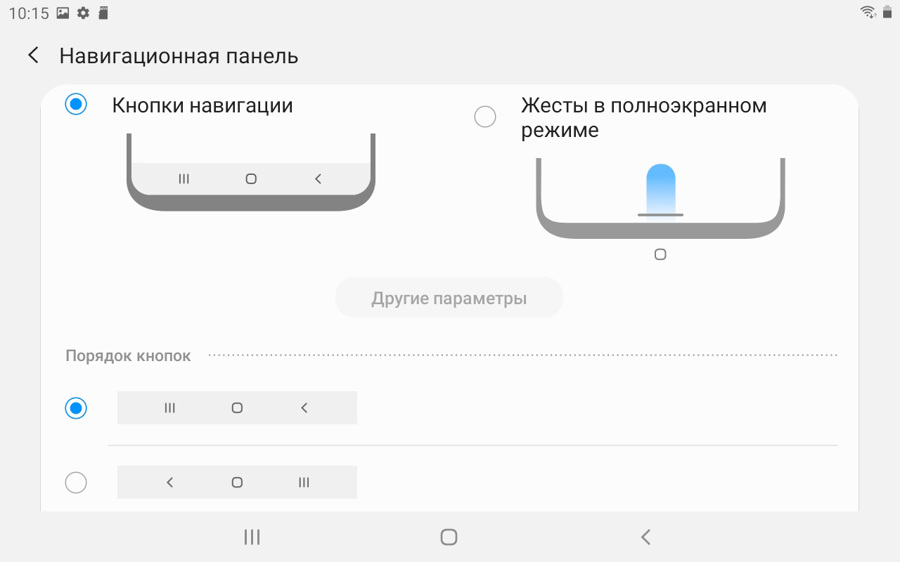Tap the settings gear status bar icon
Image resolution: width=900 pixels, height=562 pixels.
[83, 13]
